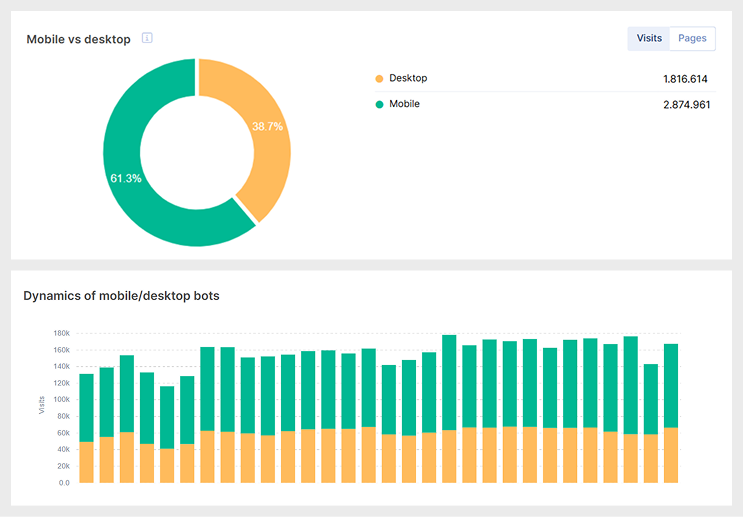Click the orange part of the first bar
743x517 pixels.
click(x=86, y=462)
